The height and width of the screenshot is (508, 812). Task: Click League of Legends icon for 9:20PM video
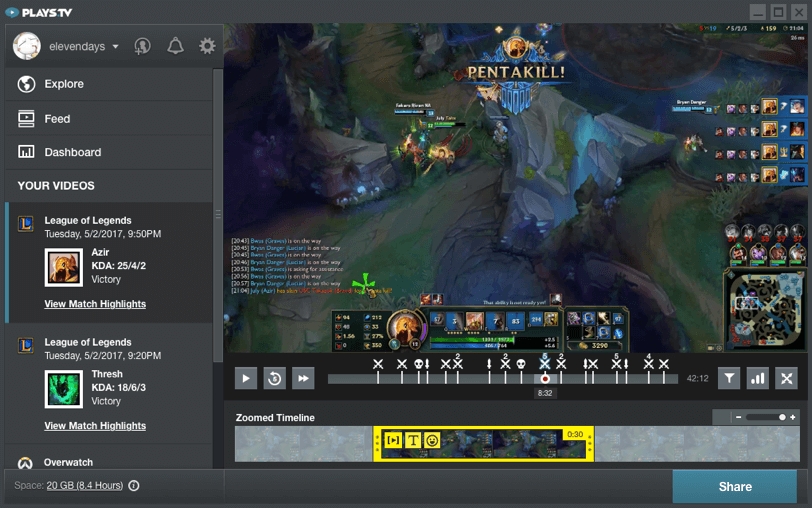tap(25, 345)
